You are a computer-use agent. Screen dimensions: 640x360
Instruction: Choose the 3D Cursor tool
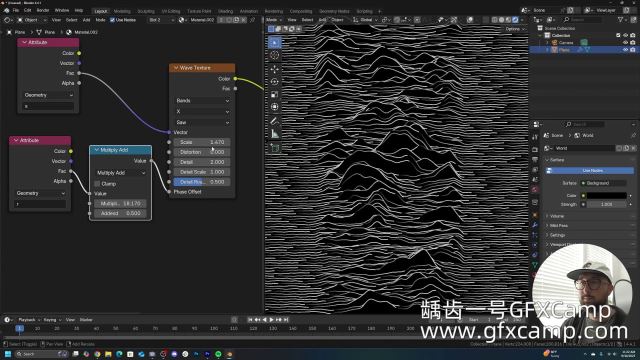coord(275,56)
